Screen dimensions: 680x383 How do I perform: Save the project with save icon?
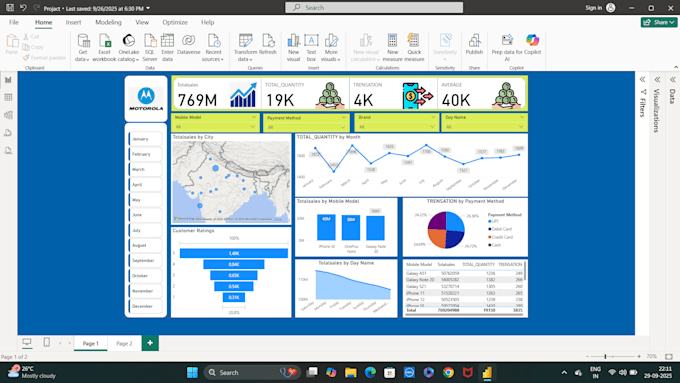pyautogui.click(x=10, y=7)
